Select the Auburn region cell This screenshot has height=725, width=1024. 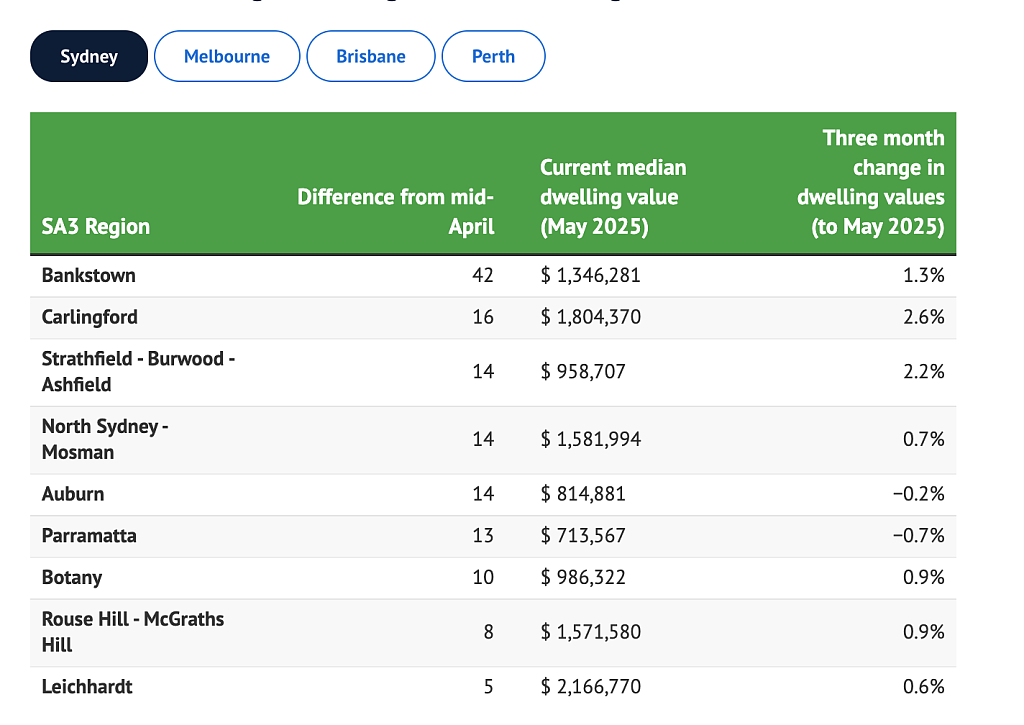(x=73, y=494)
